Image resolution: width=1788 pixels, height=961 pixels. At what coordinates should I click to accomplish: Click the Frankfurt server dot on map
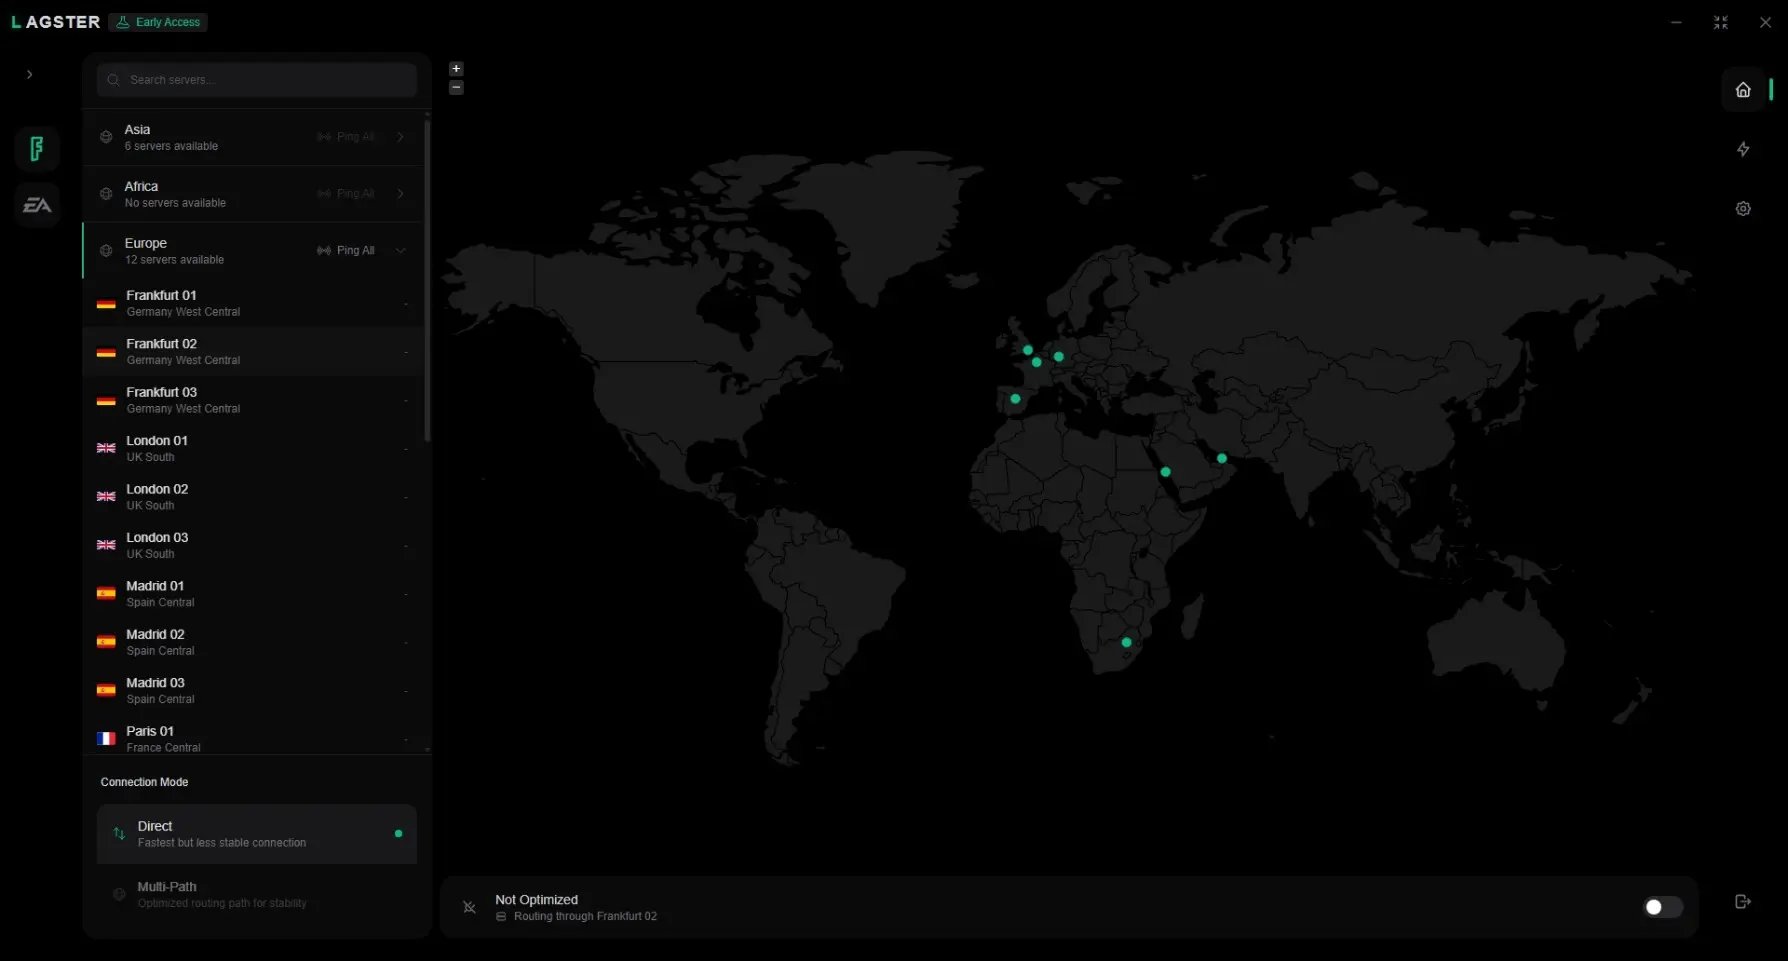point(1058,356)
